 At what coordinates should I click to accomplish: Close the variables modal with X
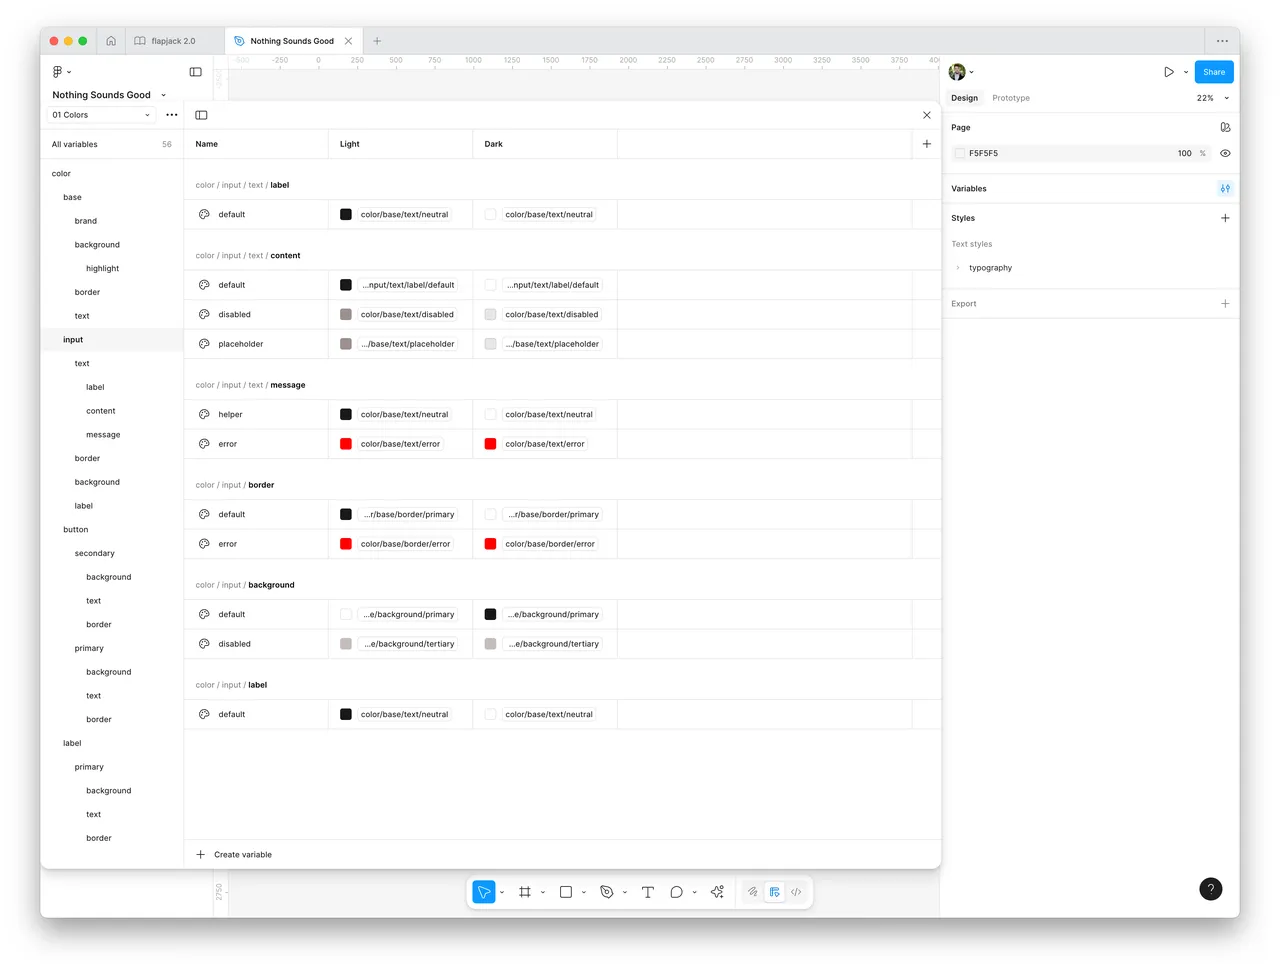pyautogui.click(x=927, y=115)
